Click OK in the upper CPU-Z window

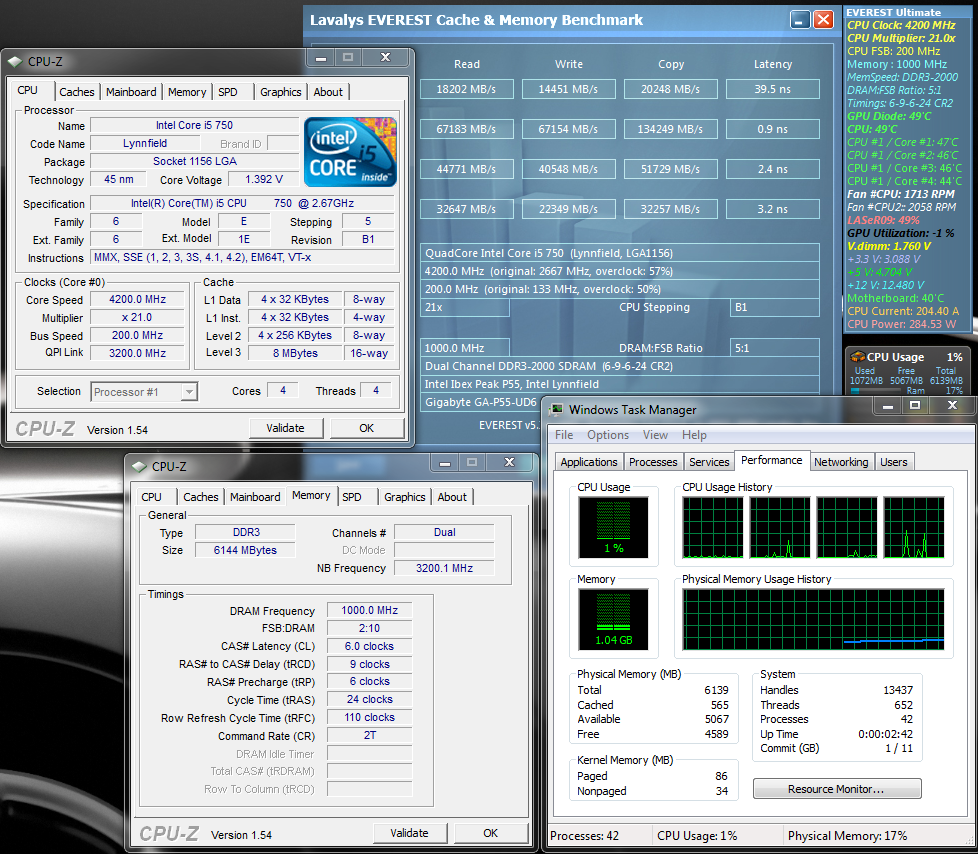(x=366, y=428)
